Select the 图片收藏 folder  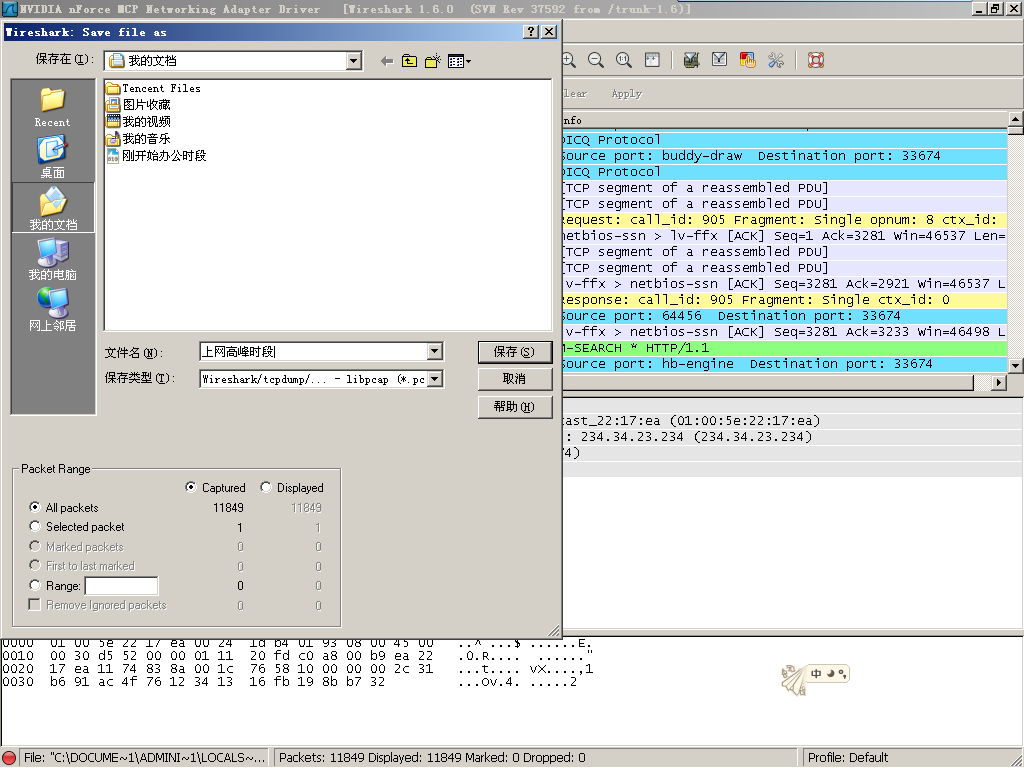[x=138, y=104]
